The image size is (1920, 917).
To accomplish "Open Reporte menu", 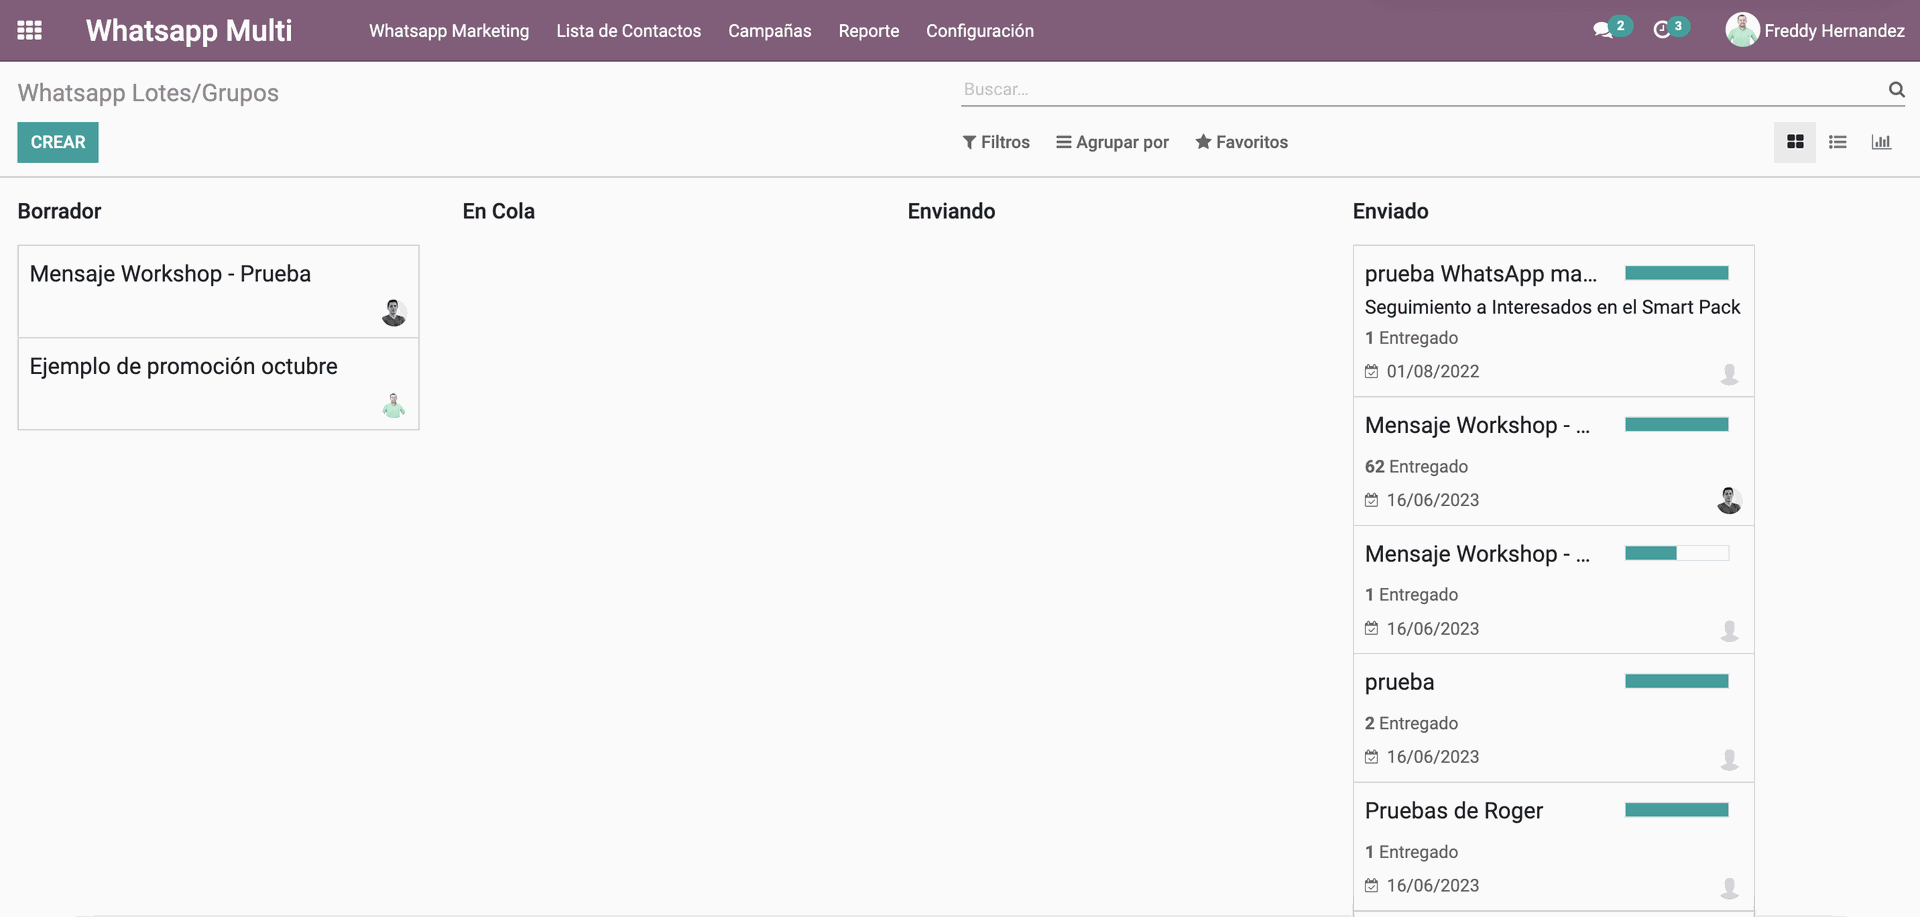I will pos(869,31).
